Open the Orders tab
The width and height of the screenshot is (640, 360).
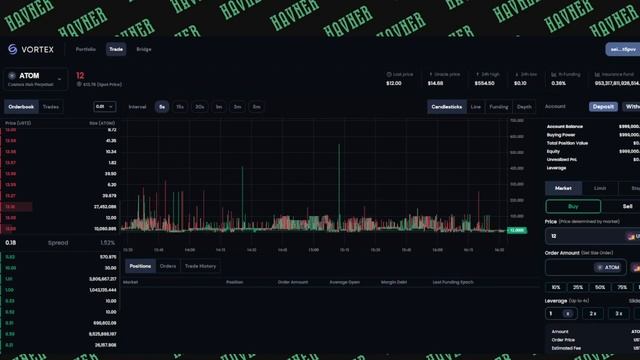point(168,266)
